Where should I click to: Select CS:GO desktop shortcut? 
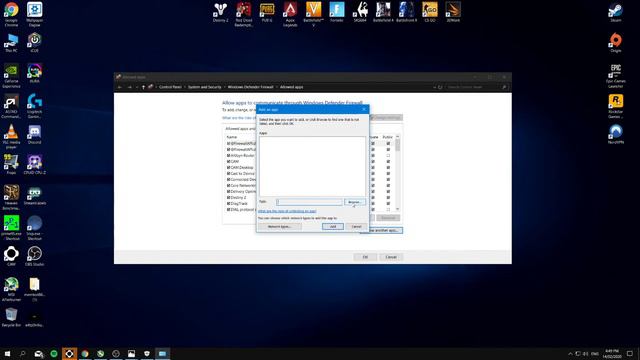(430, 12)
